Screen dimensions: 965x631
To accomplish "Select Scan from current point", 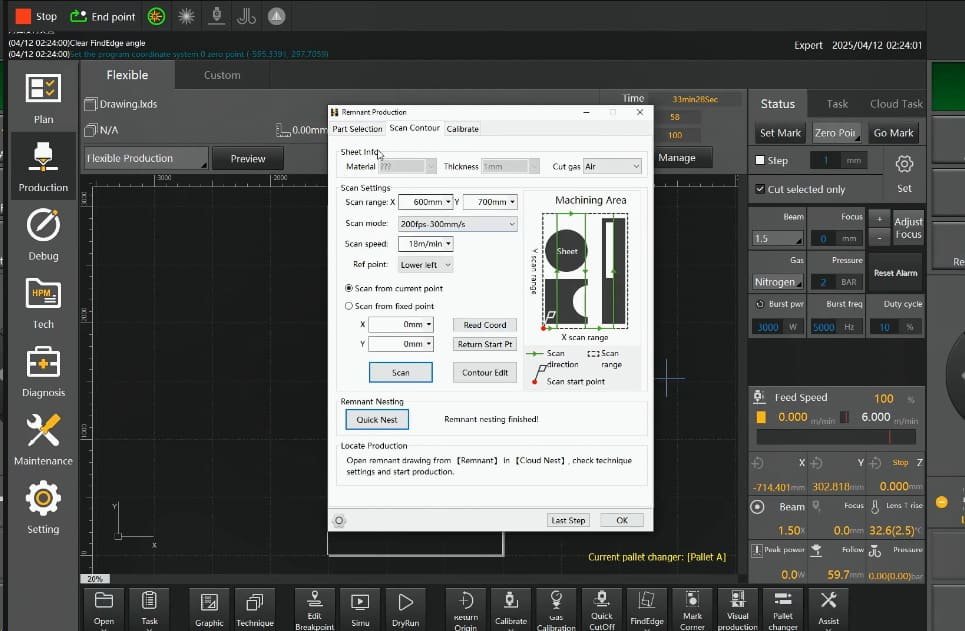I will [349, 288].
